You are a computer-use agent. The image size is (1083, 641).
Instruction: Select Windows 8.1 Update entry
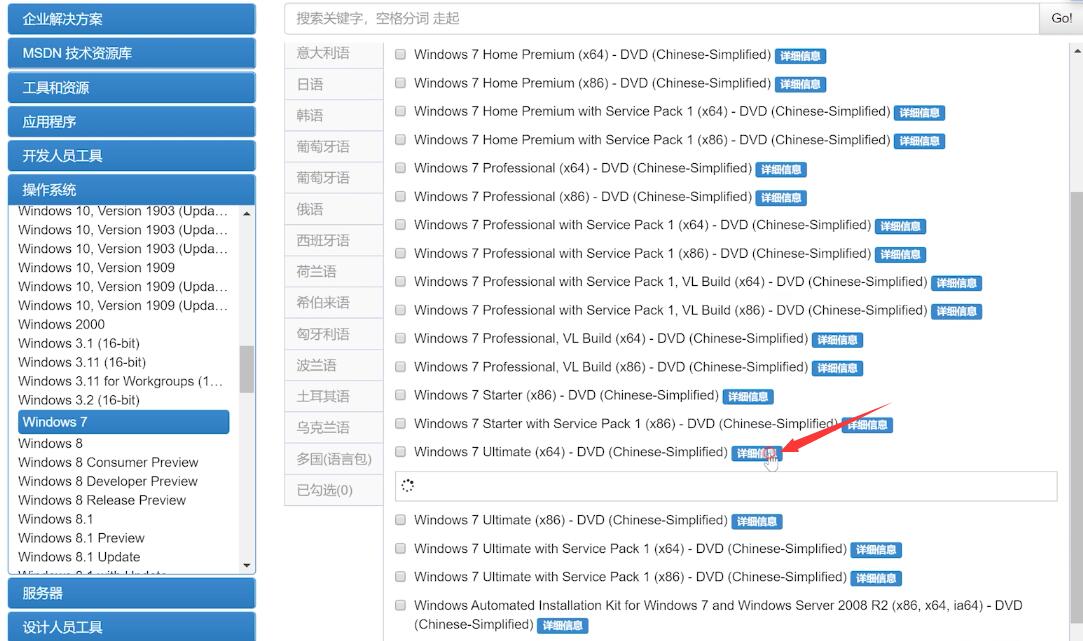click(x=79, y=557)
